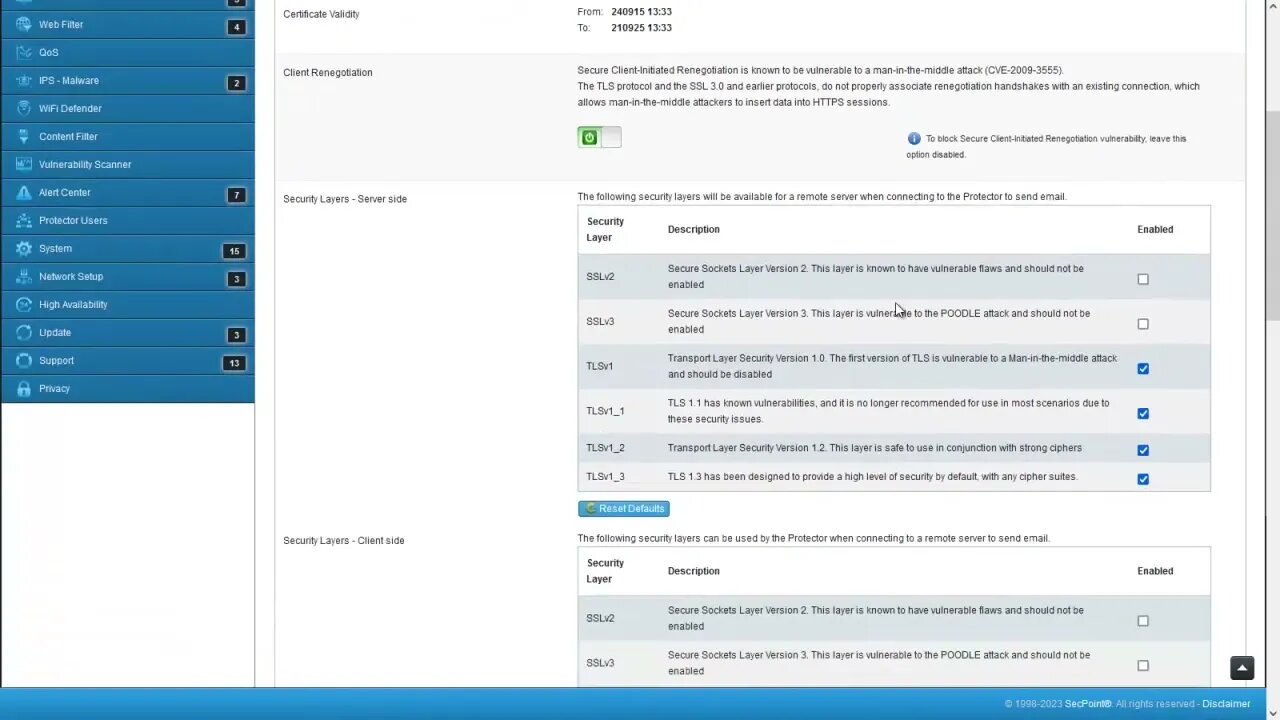Click the blue info icon beside renegotiation note
The height and width of the screenshot is (720, 1280).
click(x=914, y=139)
